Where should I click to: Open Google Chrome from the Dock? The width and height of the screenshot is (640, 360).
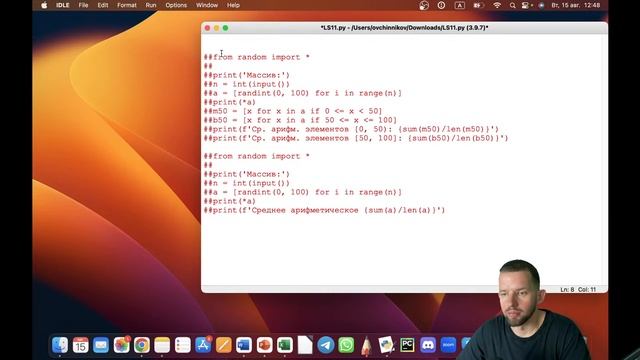click(142, 345)
